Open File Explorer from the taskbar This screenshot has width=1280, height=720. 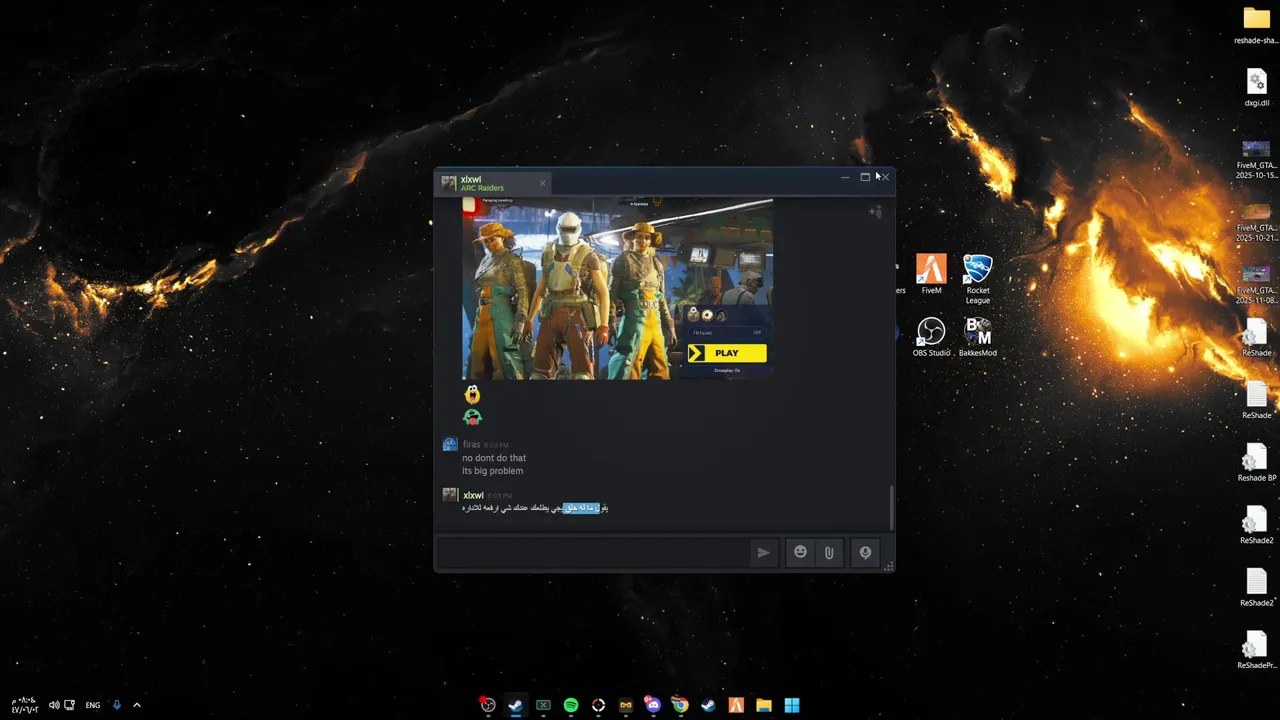click(764, 705)
